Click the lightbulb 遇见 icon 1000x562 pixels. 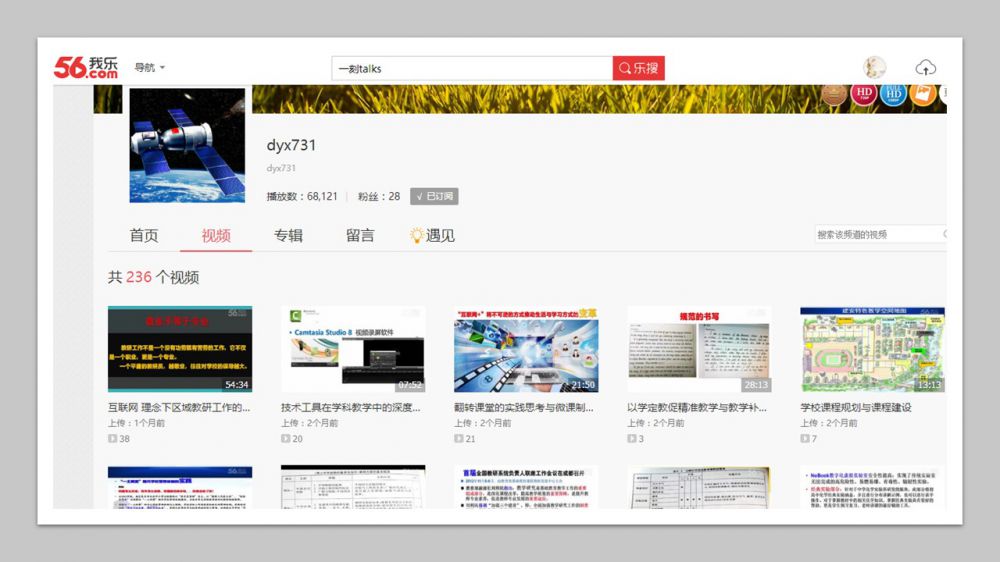[x=417, y=236]
